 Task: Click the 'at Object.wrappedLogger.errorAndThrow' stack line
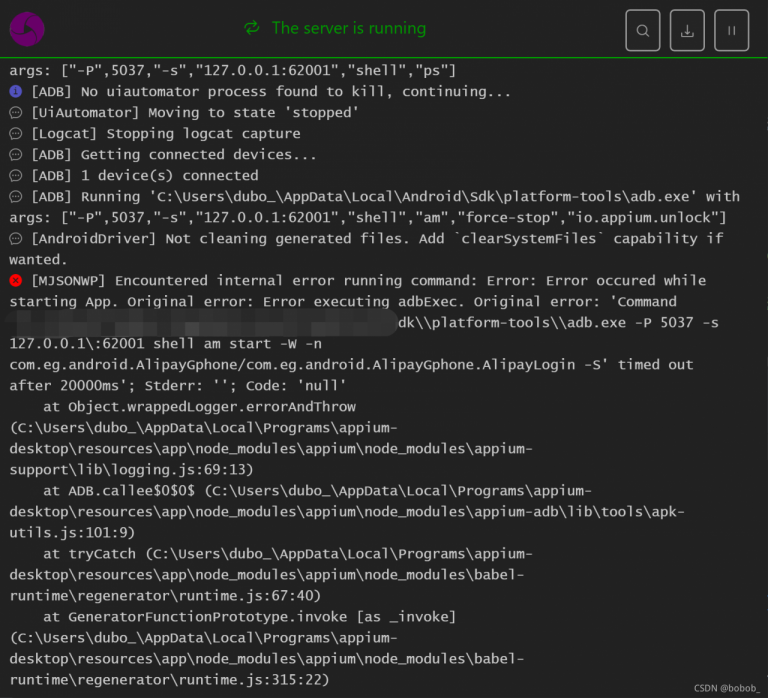(x=200, y=407)
